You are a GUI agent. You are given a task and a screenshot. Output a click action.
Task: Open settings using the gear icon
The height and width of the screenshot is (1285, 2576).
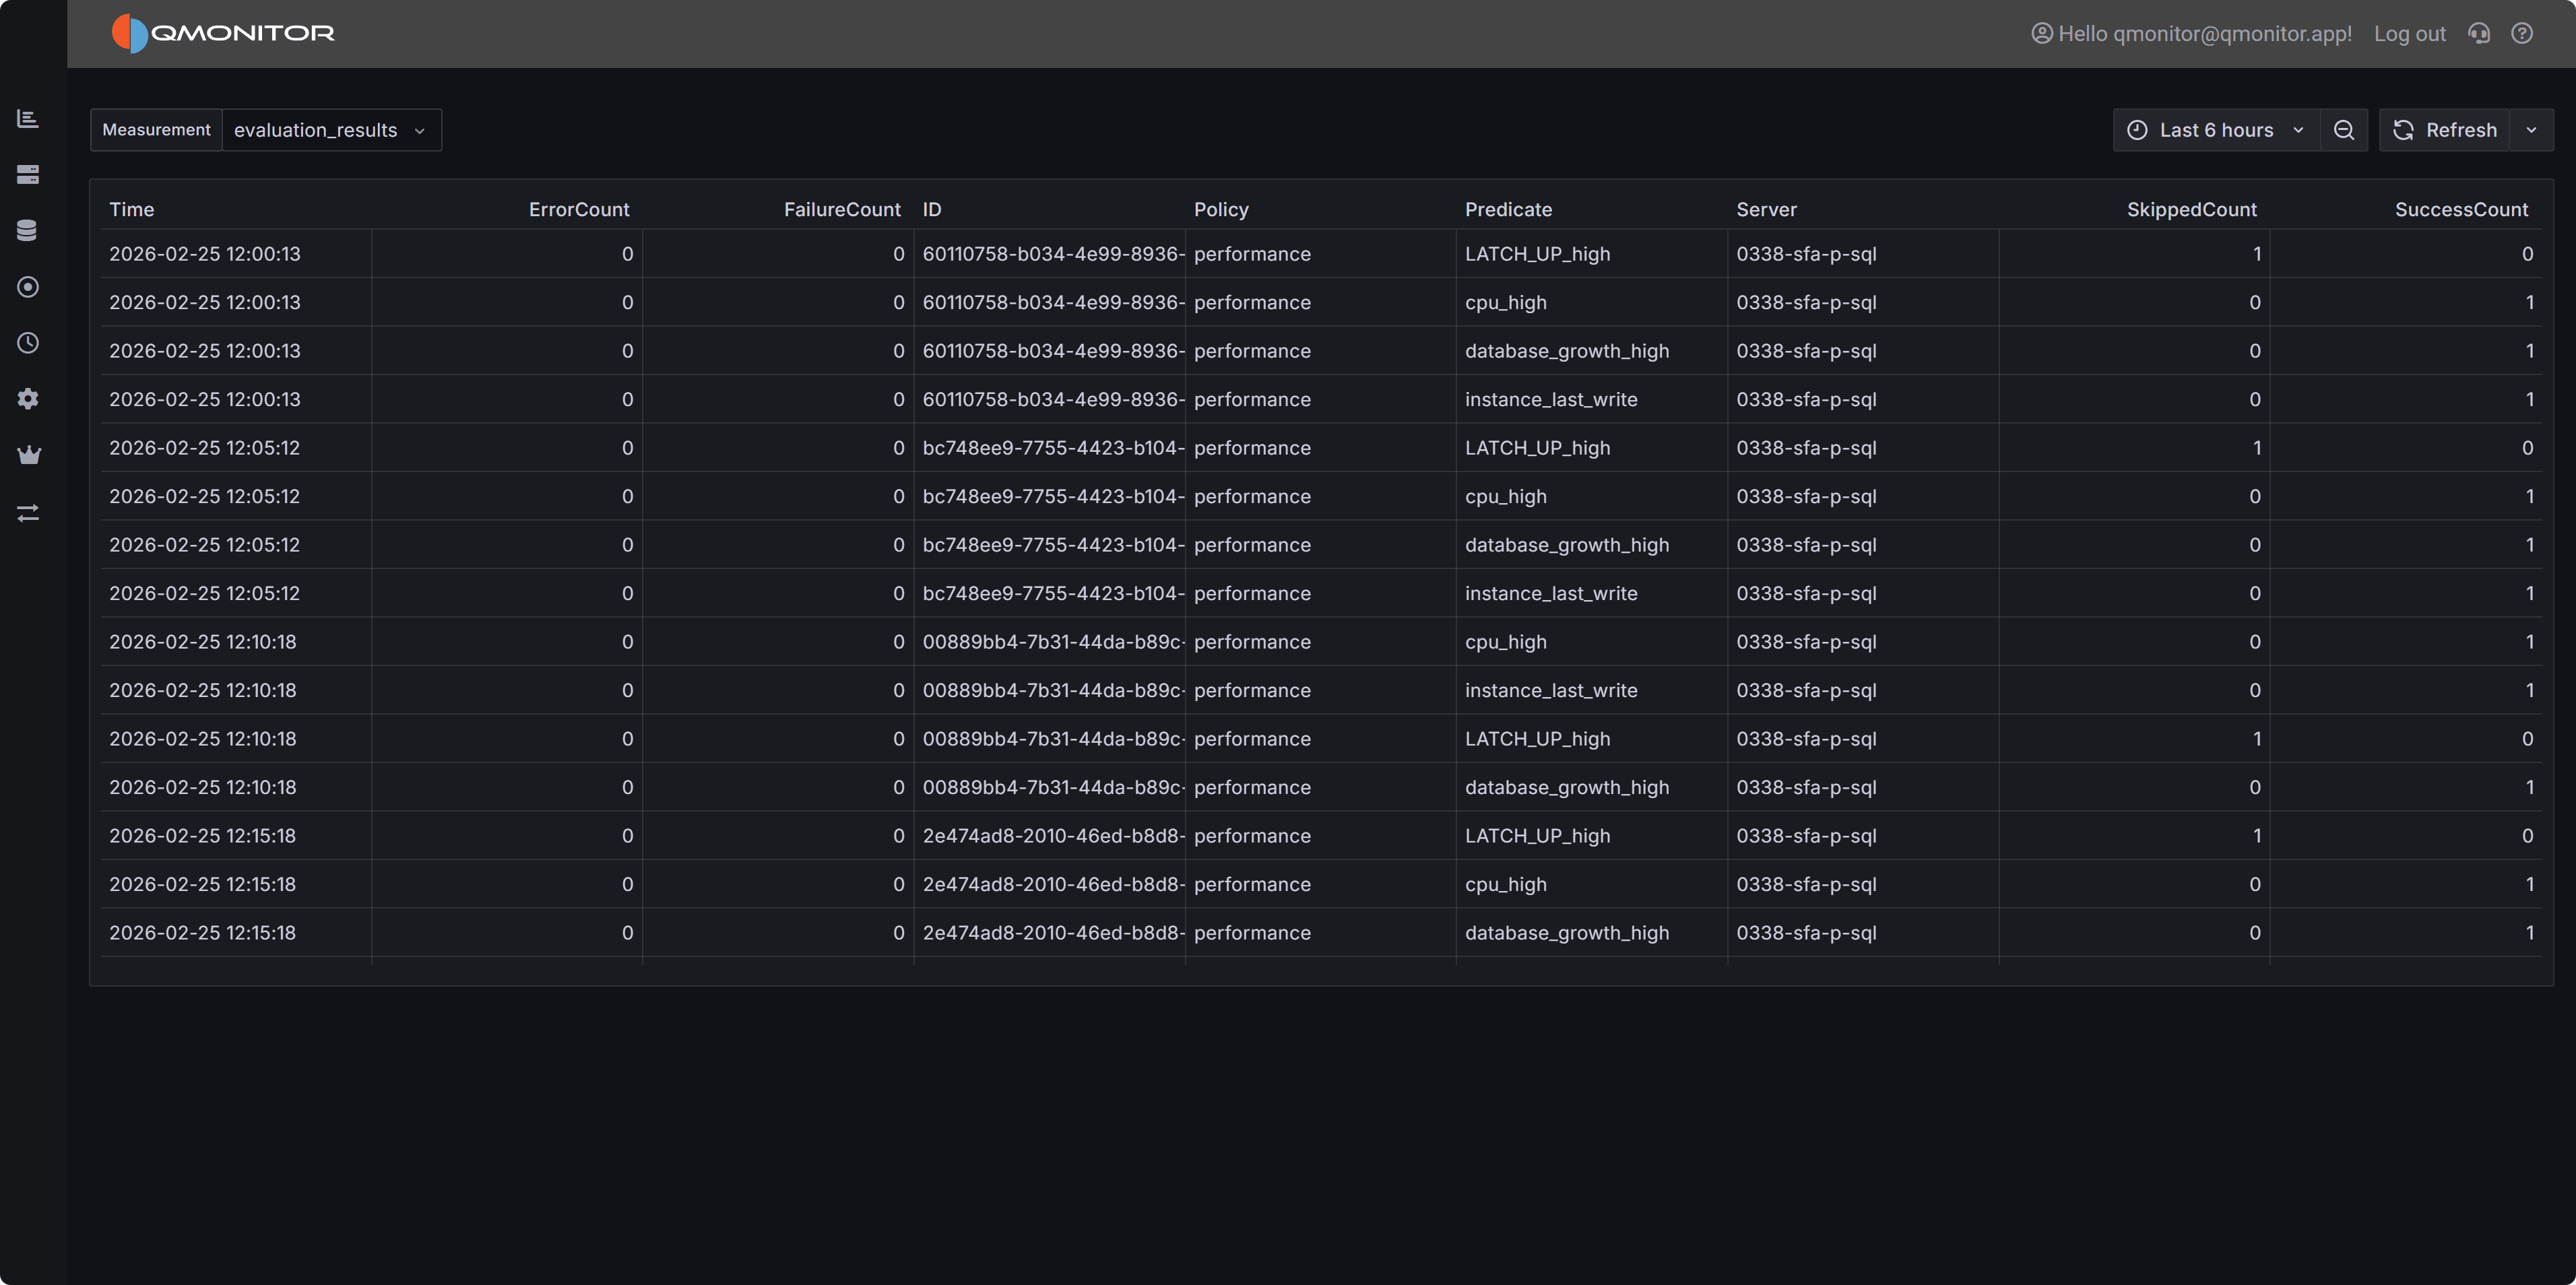(28, 399)
